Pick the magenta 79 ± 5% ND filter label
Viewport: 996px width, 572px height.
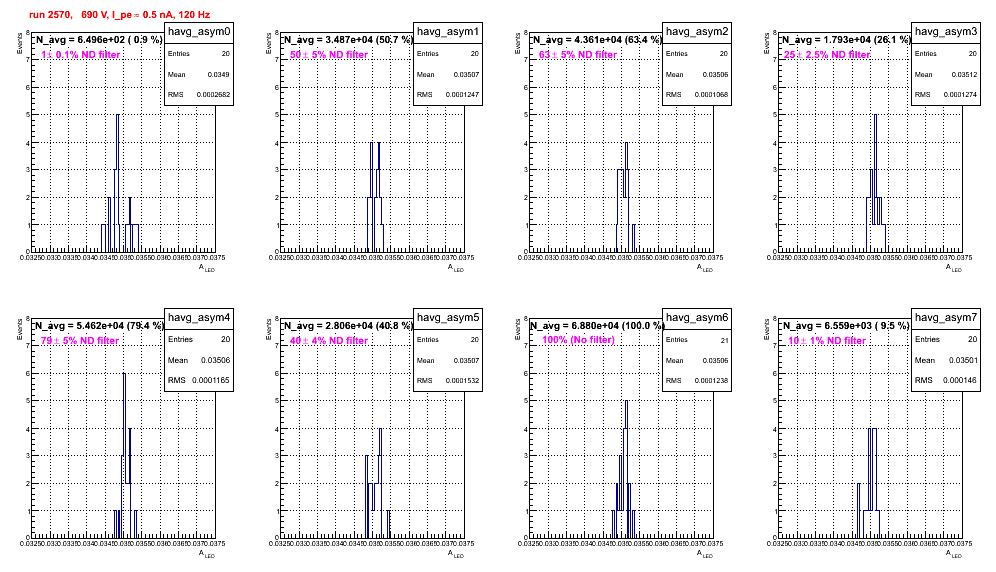pyautogui.click(x=80, y=341)
